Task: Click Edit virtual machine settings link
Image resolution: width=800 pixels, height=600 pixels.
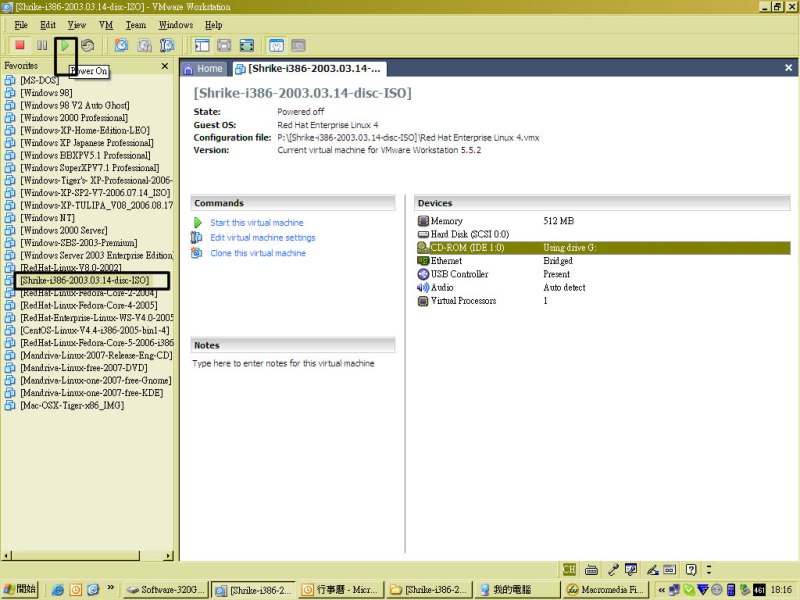Action: click(263, 238)
